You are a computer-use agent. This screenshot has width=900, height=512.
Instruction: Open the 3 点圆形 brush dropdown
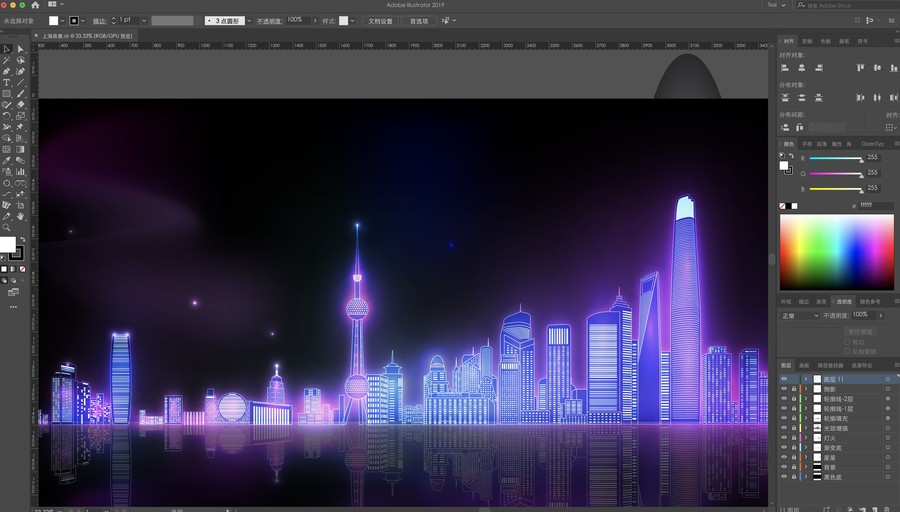(249, 21)
